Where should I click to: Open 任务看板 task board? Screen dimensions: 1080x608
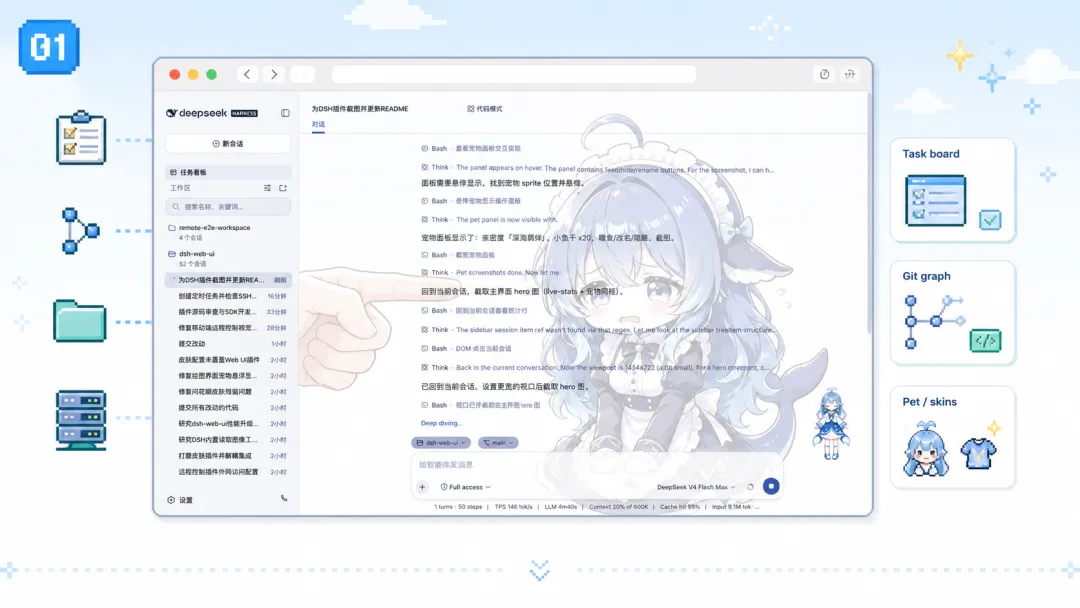click(228, 172)
